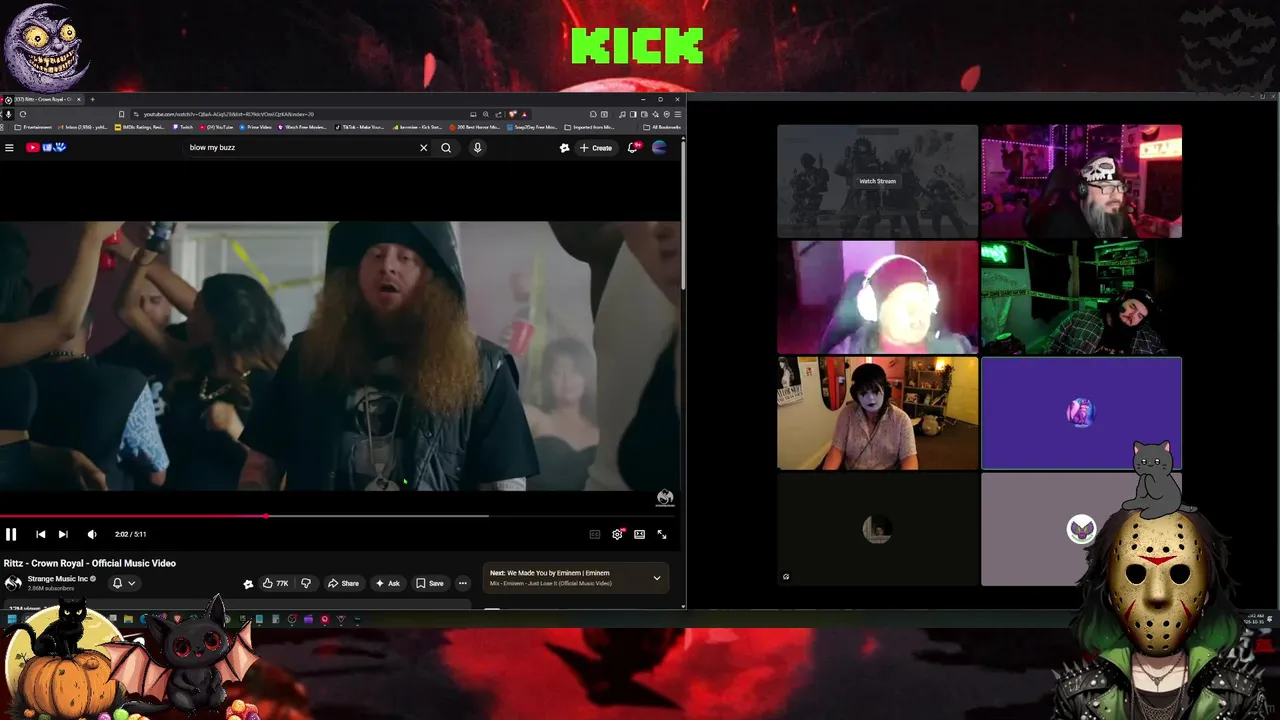Viewport: 1280px width, 720px height.
Task: Open player settings gear
Action: (617, 535)
